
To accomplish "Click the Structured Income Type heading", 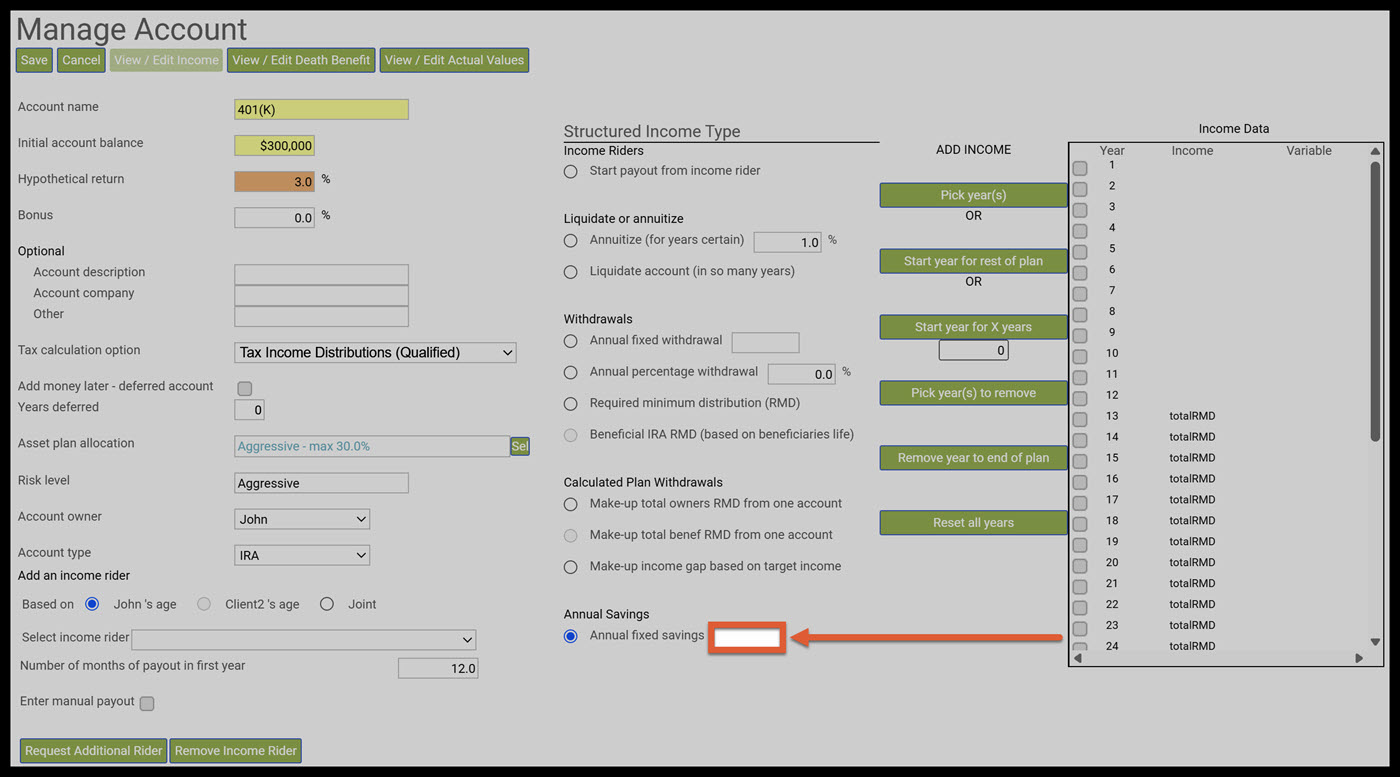I will point(652,132).
